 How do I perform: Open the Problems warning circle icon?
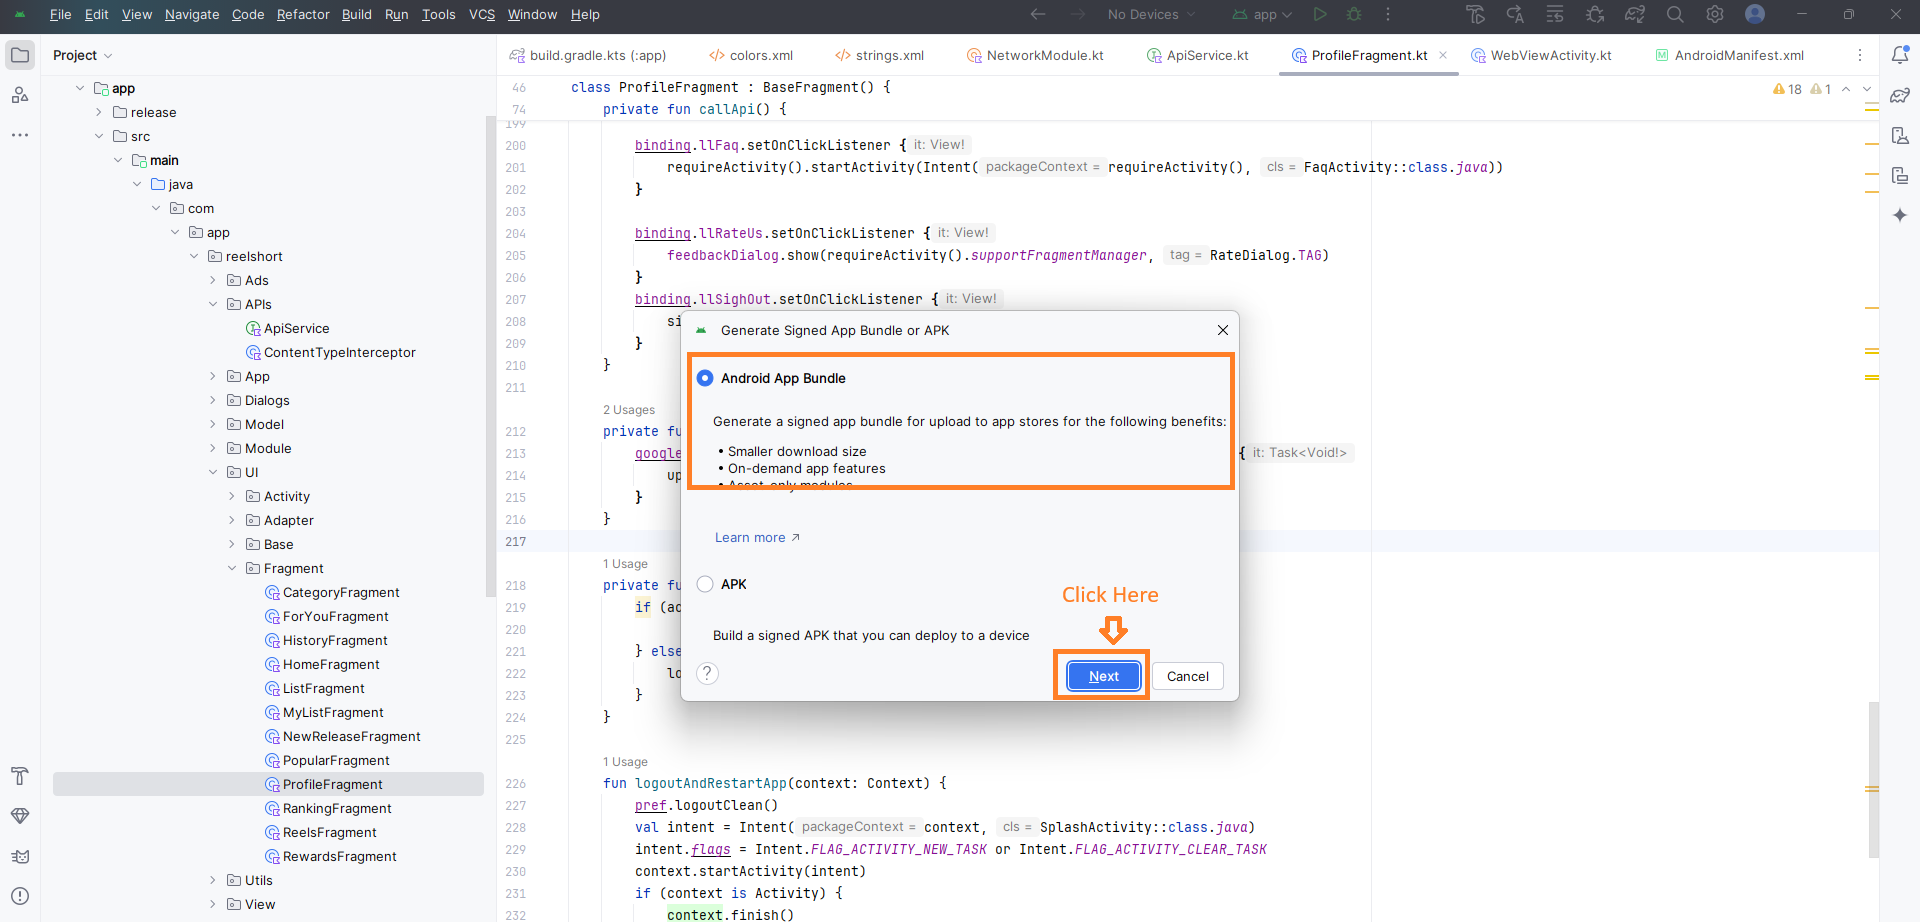[x=20, y=896]
